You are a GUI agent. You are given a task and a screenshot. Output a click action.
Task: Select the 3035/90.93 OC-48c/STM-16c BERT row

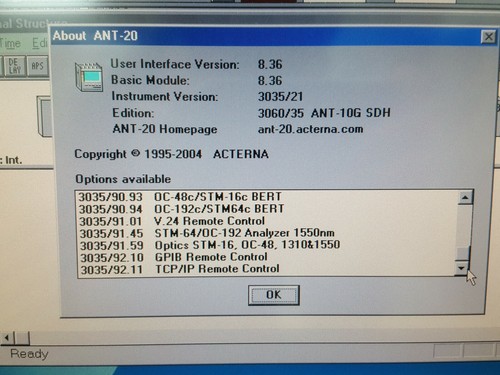point(267,197)
